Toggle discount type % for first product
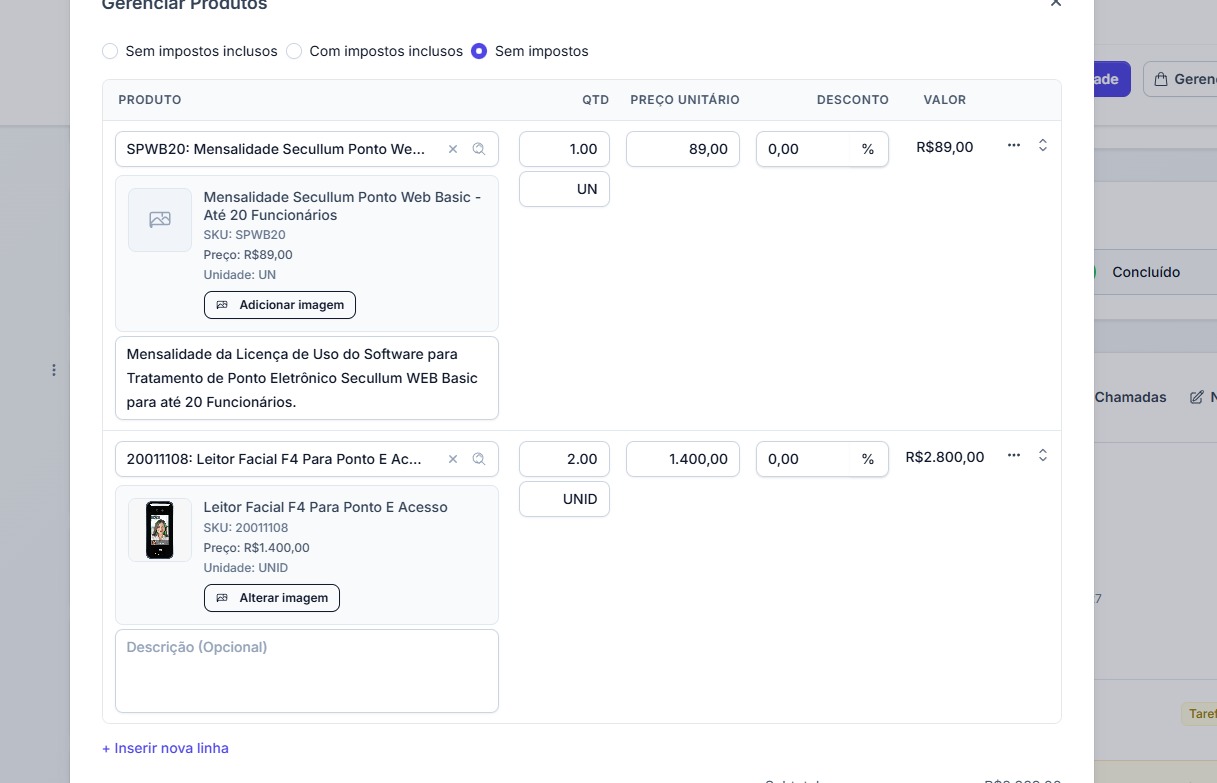1217x783 pixels. [x=867, y=150]
